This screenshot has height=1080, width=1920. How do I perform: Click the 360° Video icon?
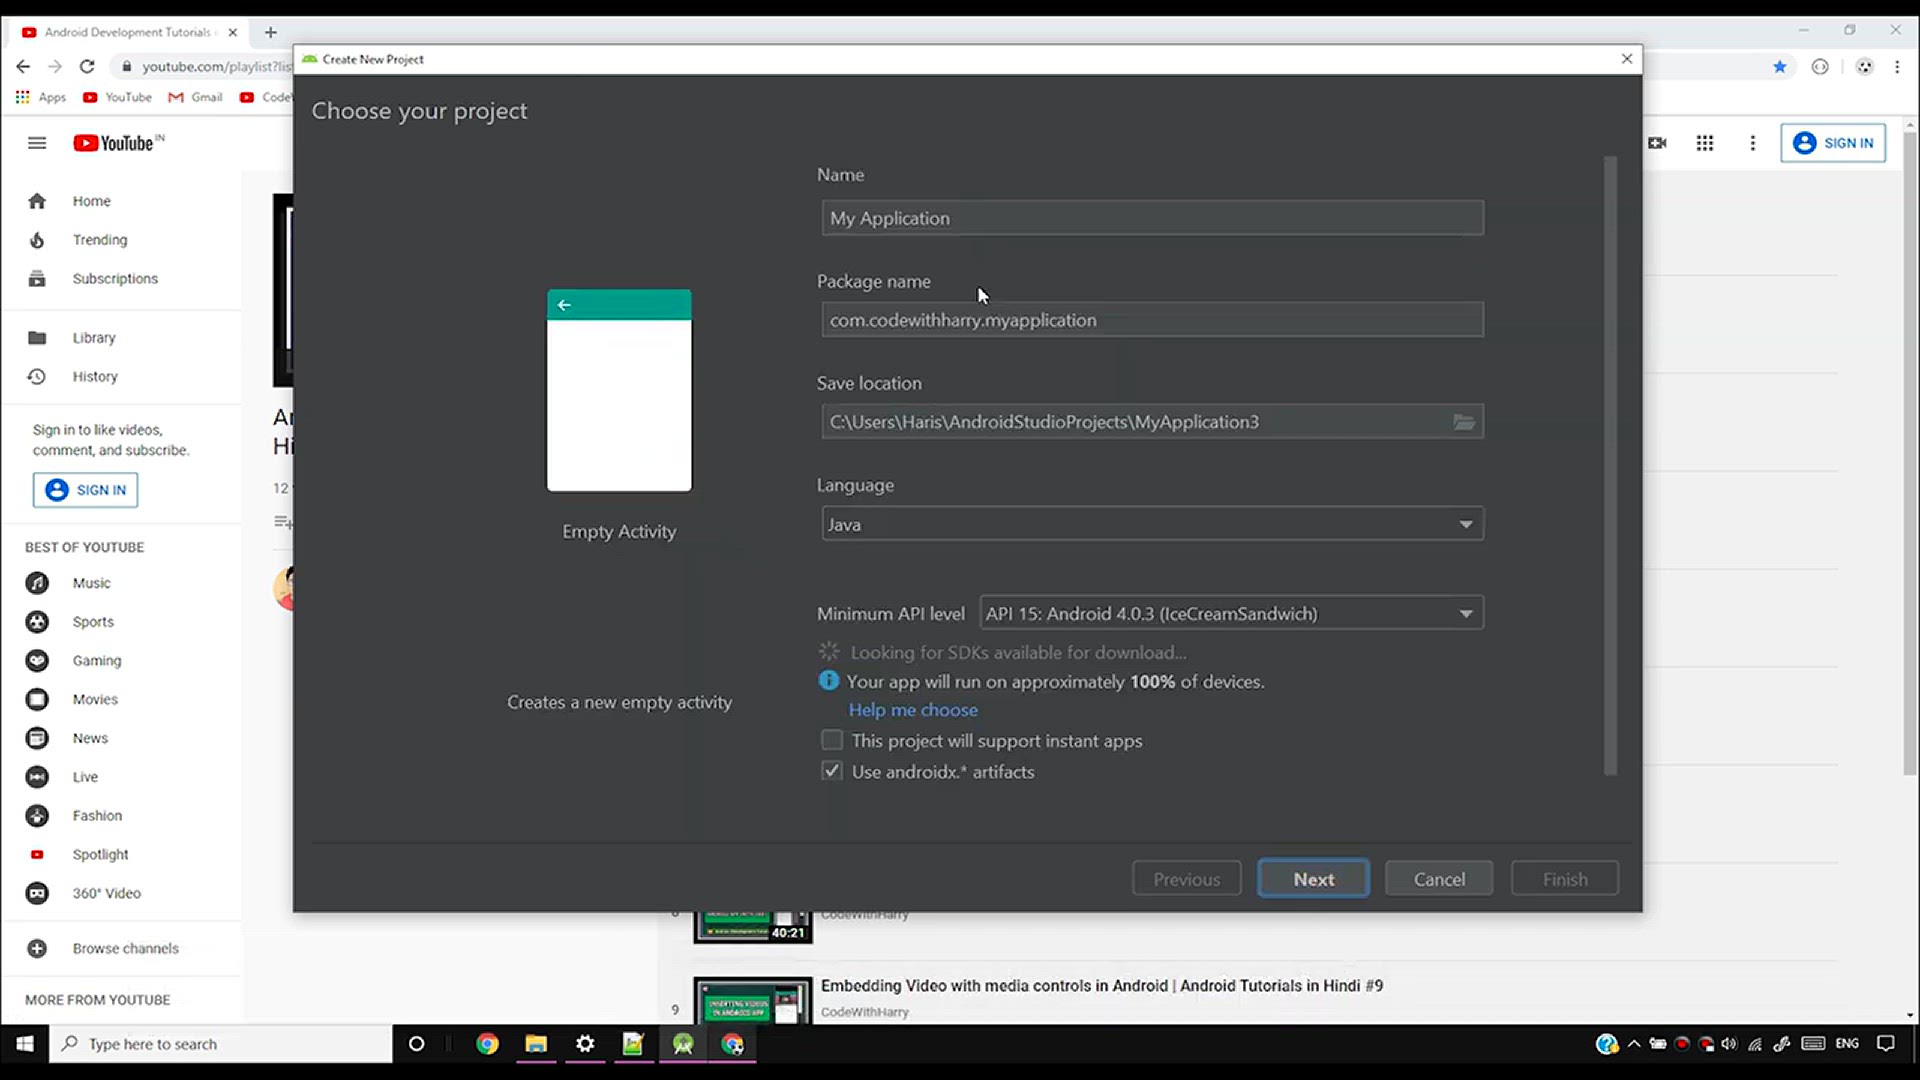[x=37, y=894]
